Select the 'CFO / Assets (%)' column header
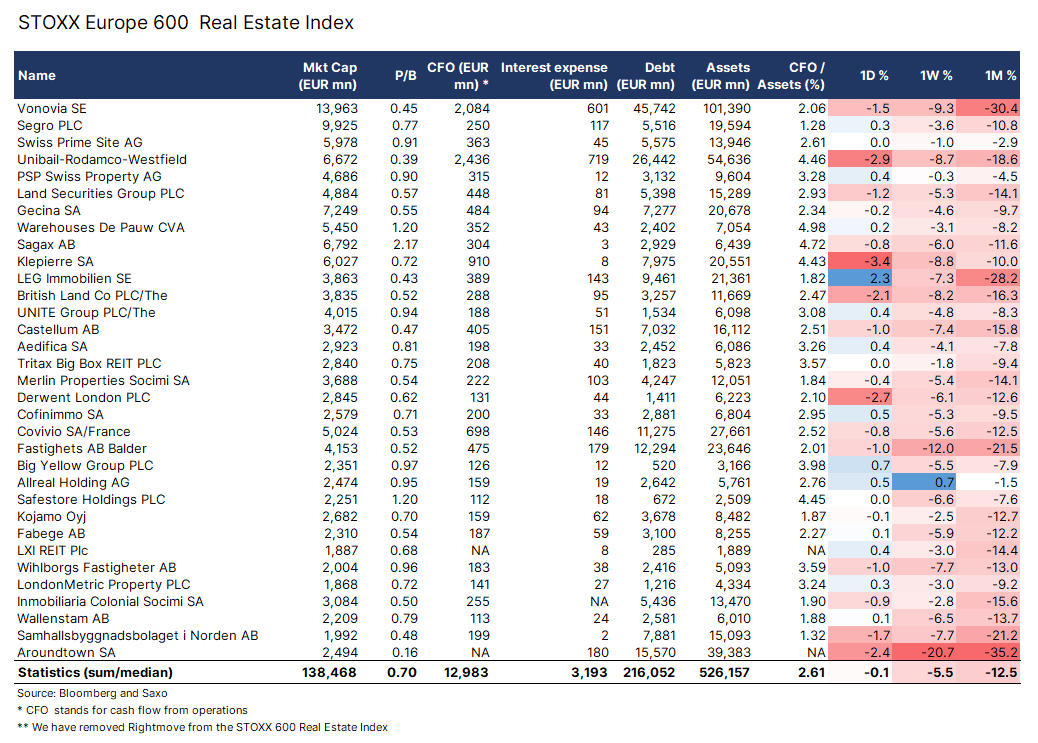Screen dimensions: 1038x743 tap(791, 75)
